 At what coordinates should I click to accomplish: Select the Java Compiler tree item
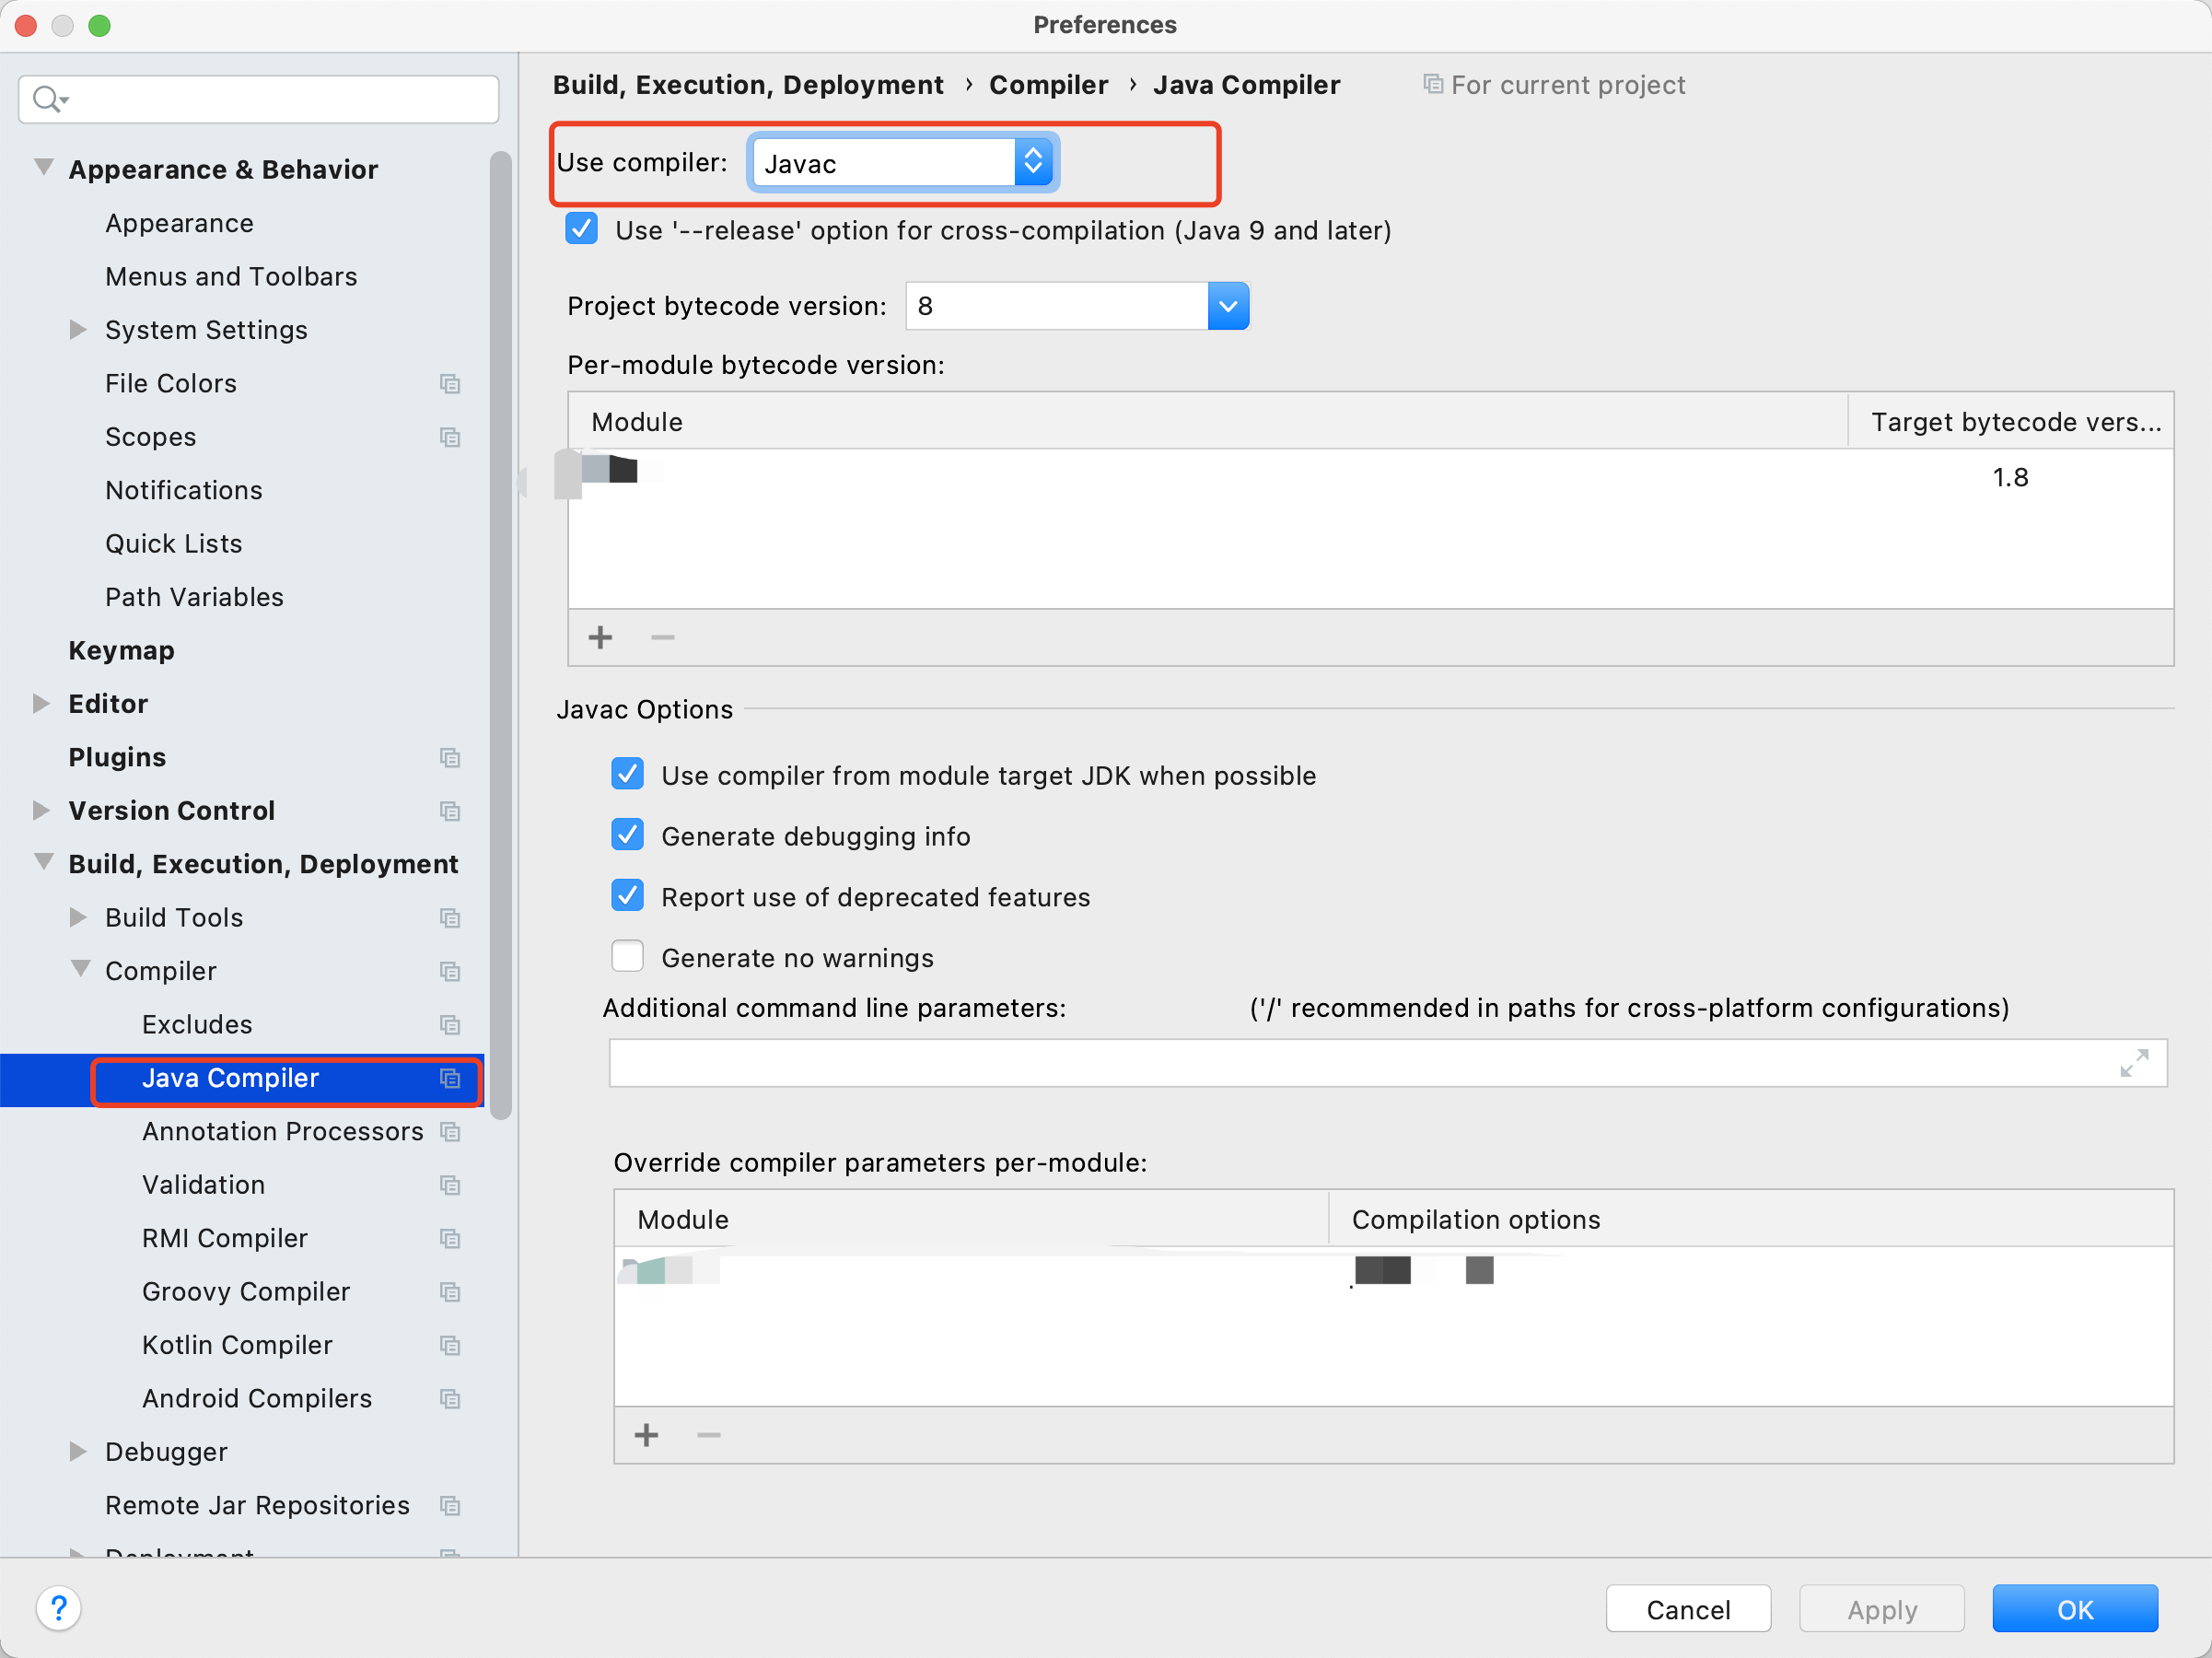click(242, 1079)
